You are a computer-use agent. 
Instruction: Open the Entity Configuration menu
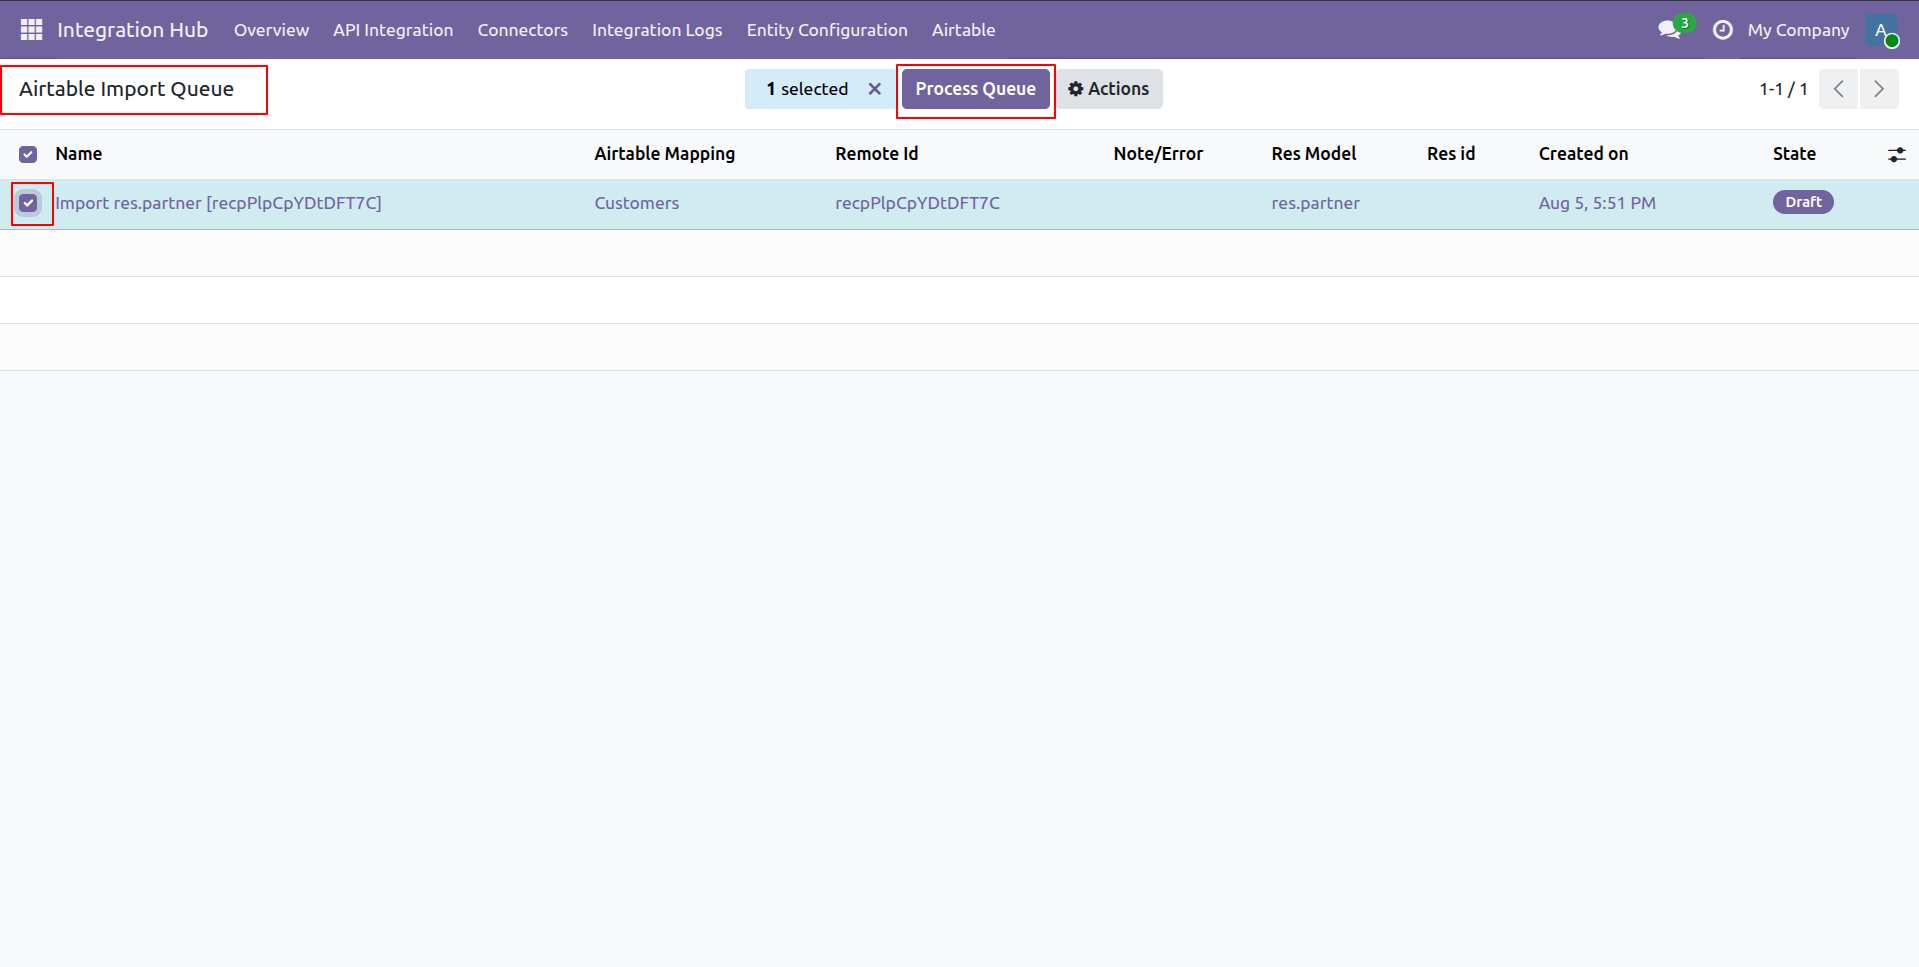pyautogui.click(x=827, y=30)
